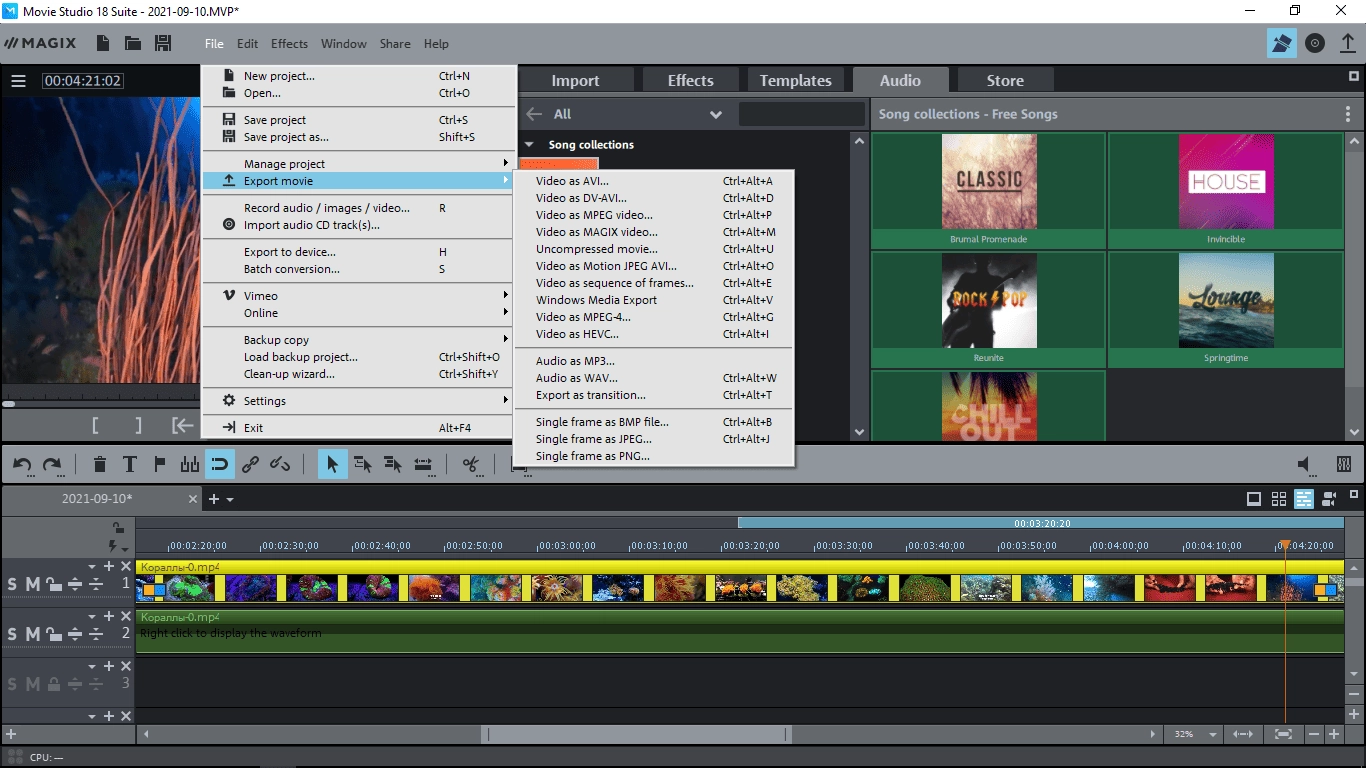The height and width of the screenshot is (768, 1366).
Task: Open the Edit menu
Action: tap(247, 44)
